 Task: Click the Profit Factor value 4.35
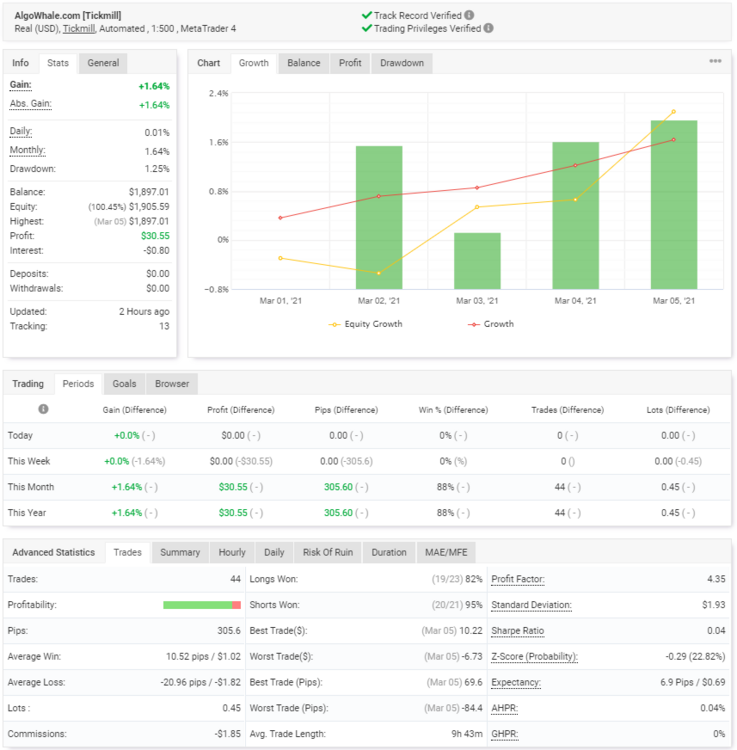(x=716, y=579)
